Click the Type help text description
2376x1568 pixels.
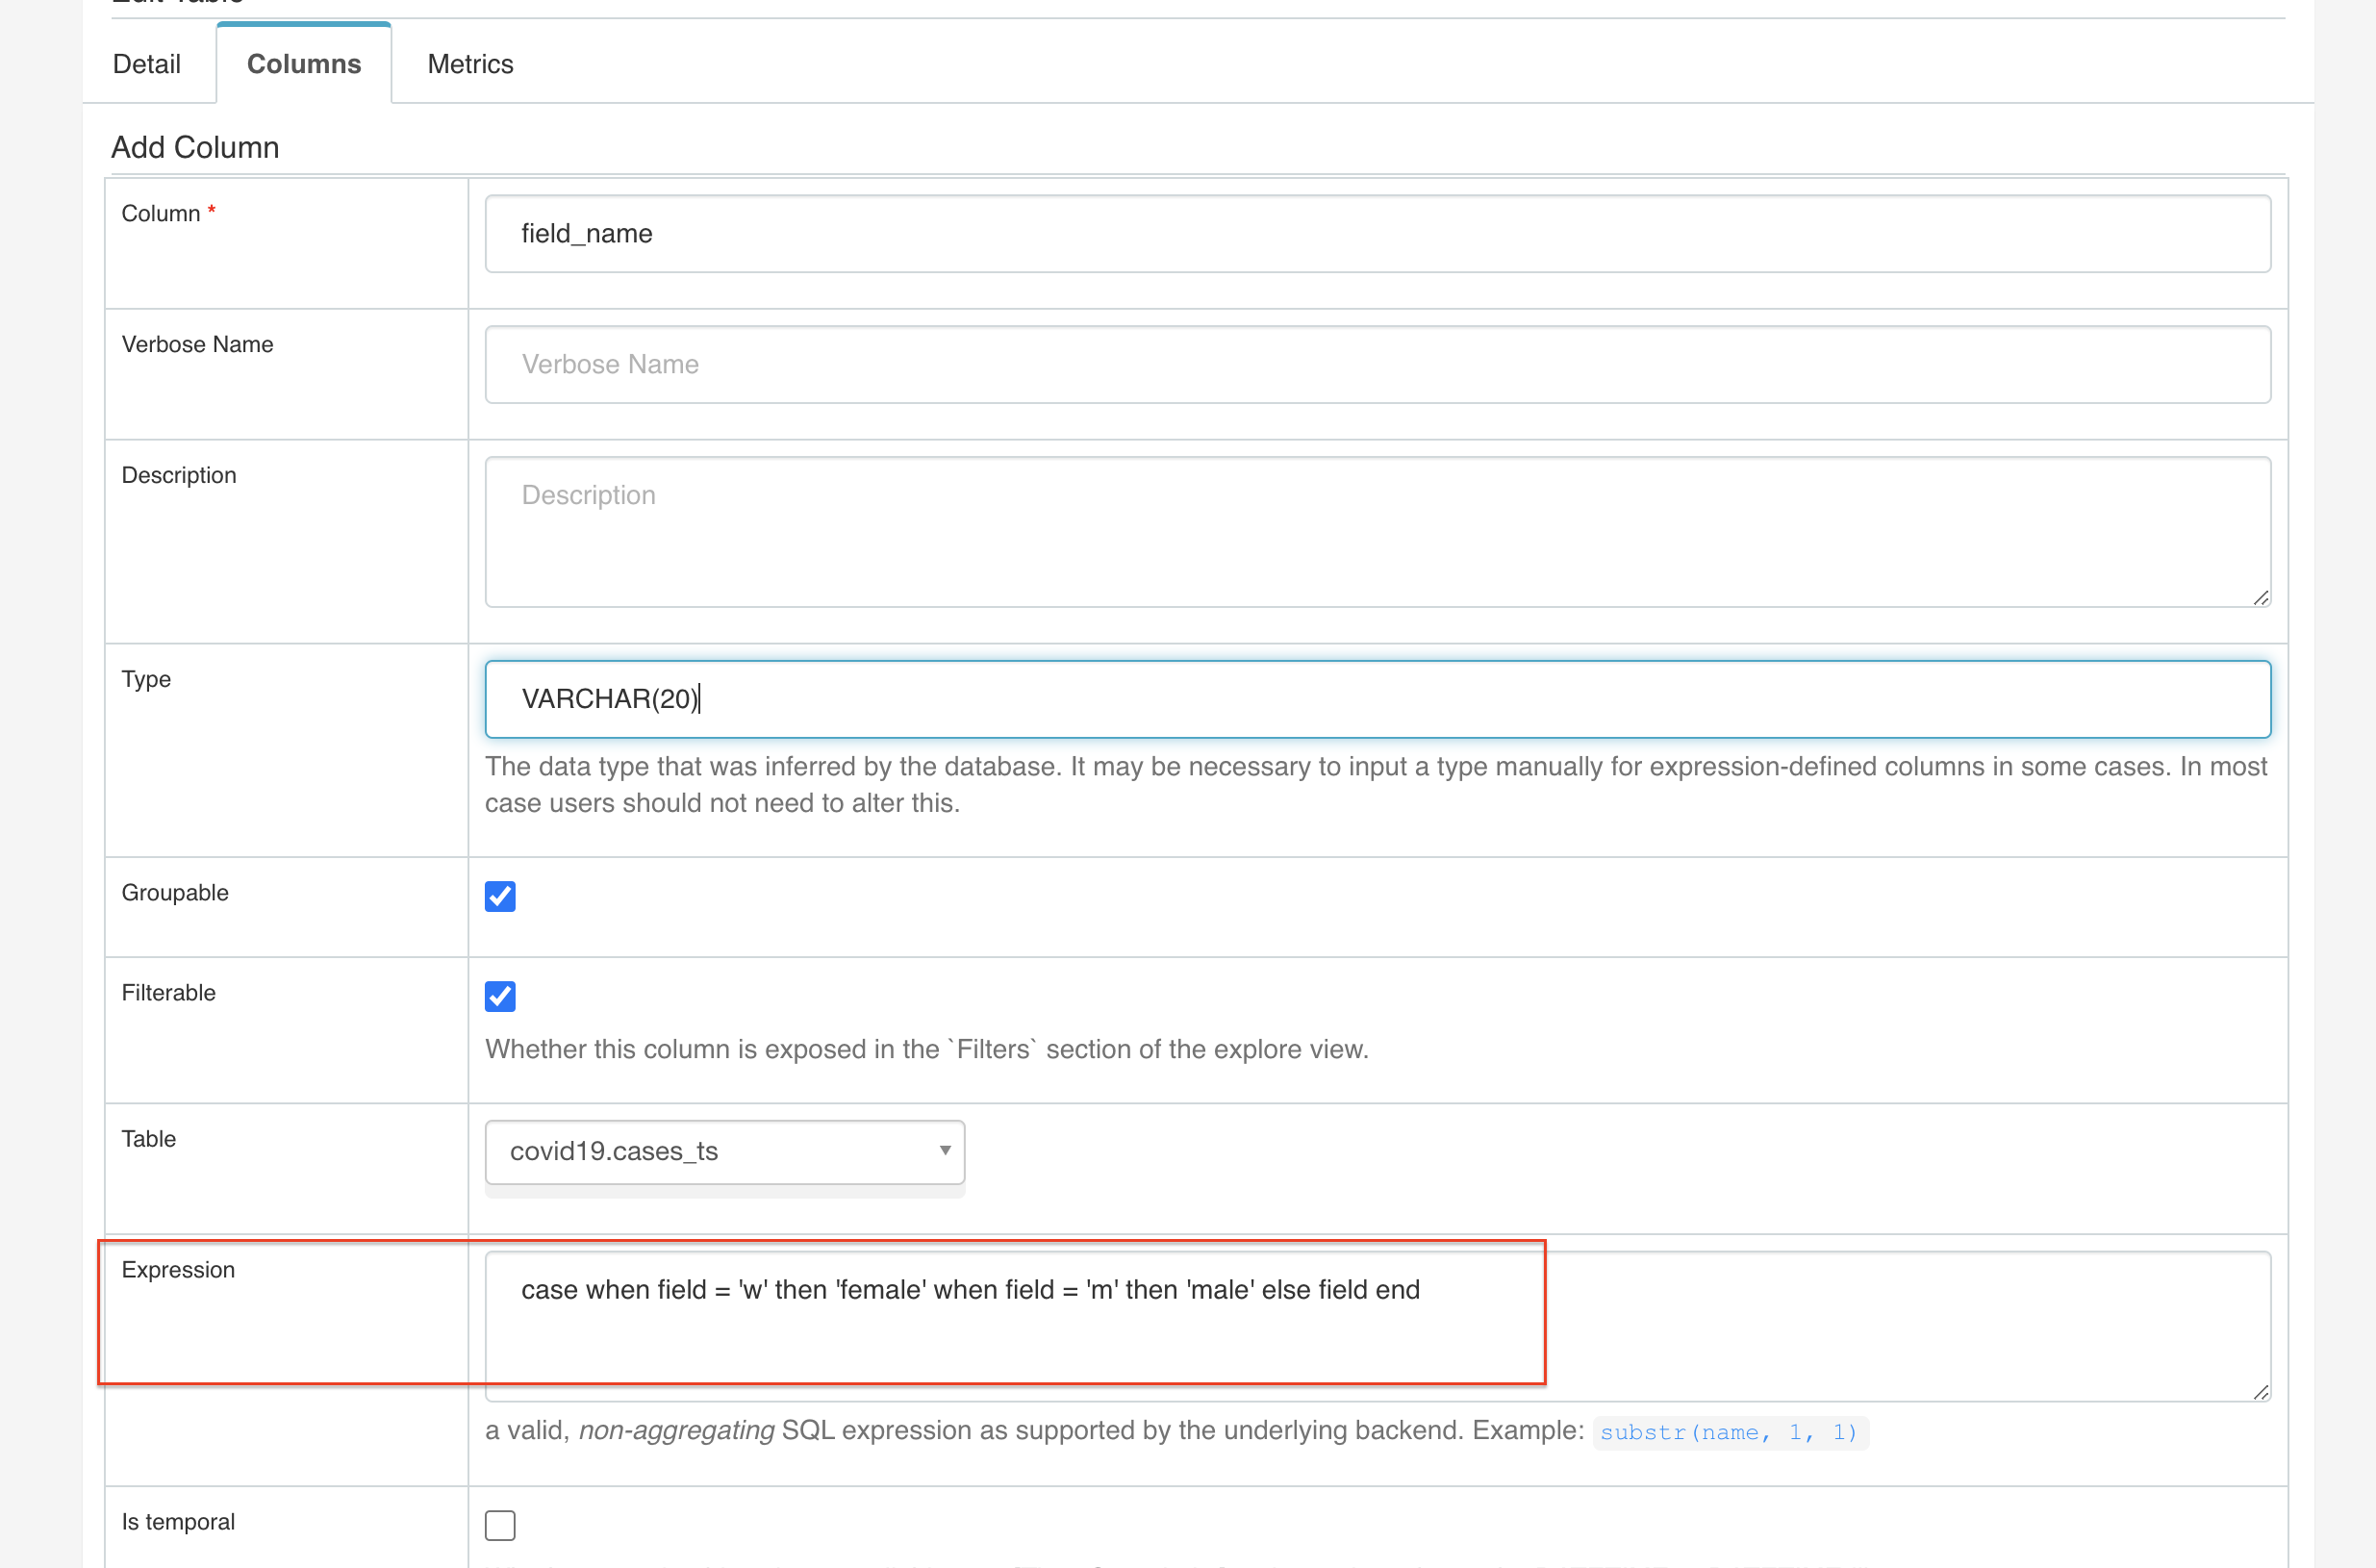(1375, 785)
